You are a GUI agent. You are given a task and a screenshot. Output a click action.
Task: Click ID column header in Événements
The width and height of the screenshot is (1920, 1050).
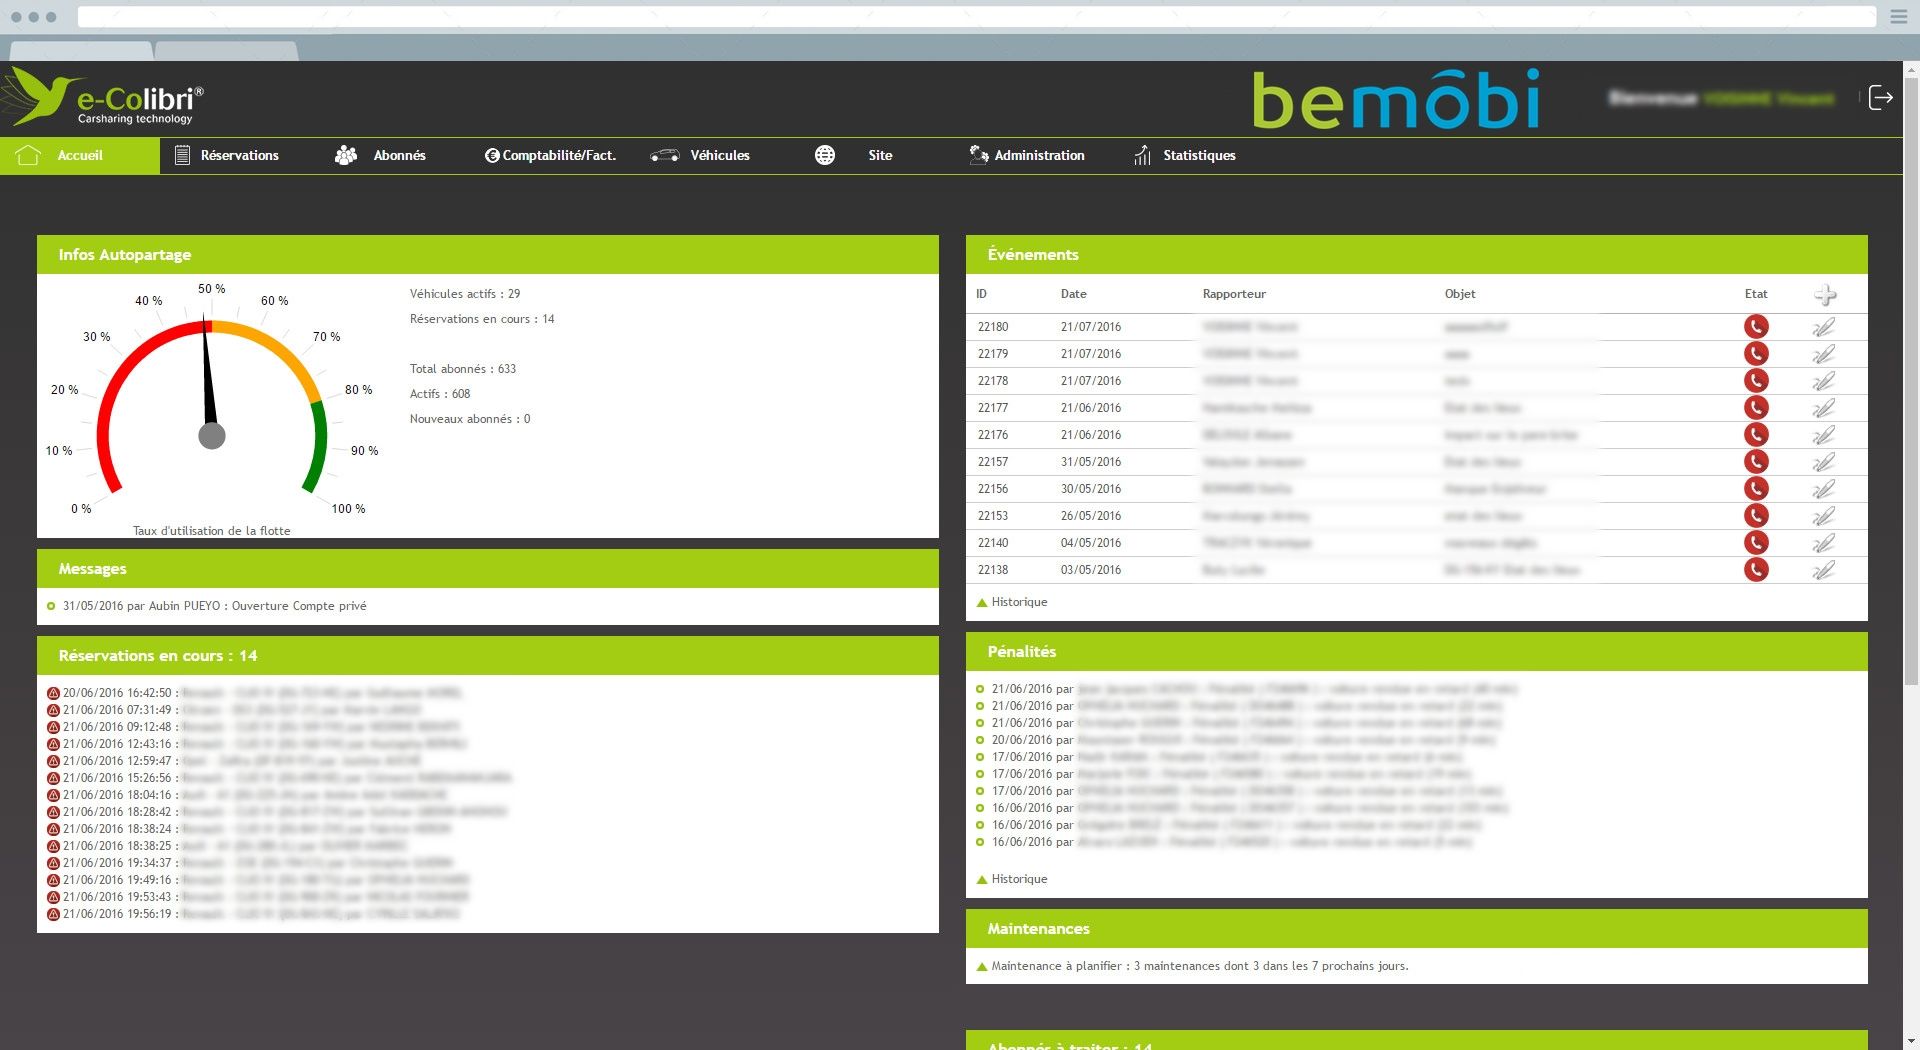point(981,294)
